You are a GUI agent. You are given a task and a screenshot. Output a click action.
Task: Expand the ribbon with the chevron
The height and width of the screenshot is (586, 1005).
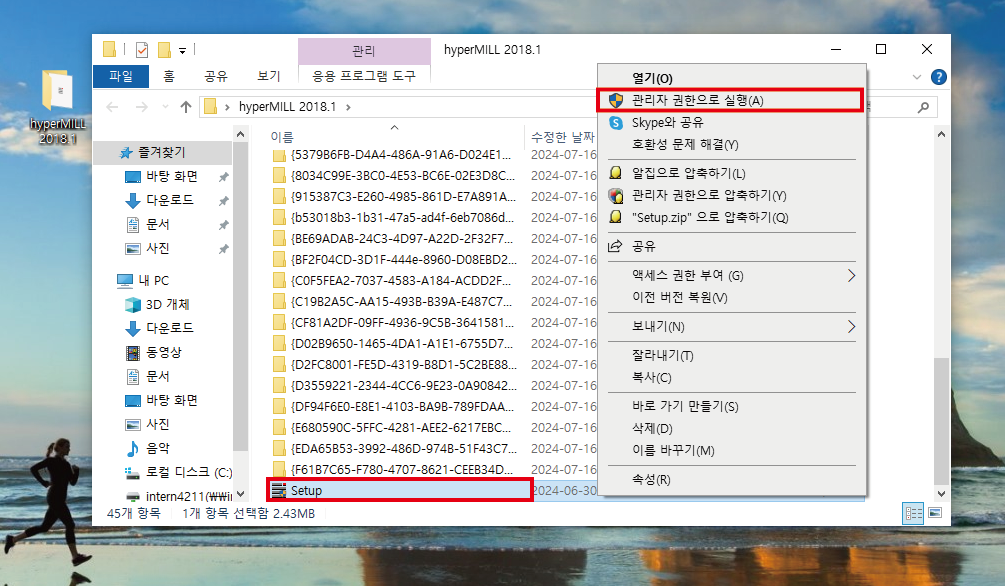click(917, 77)
